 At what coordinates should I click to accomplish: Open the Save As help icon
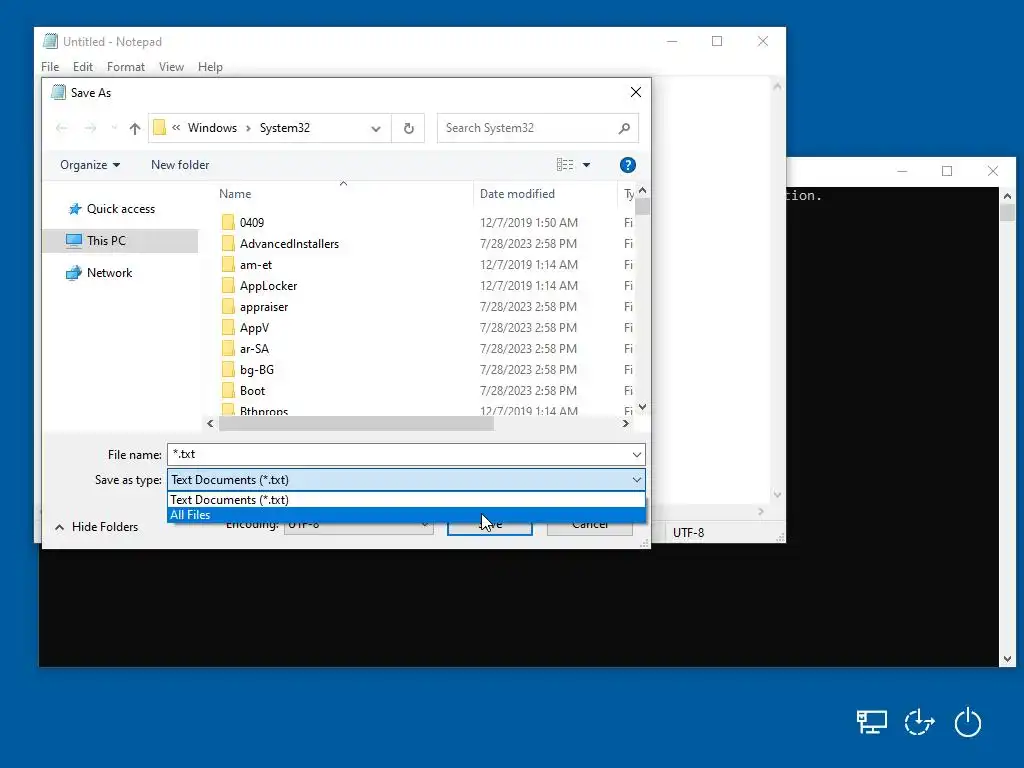click(628, 165)
